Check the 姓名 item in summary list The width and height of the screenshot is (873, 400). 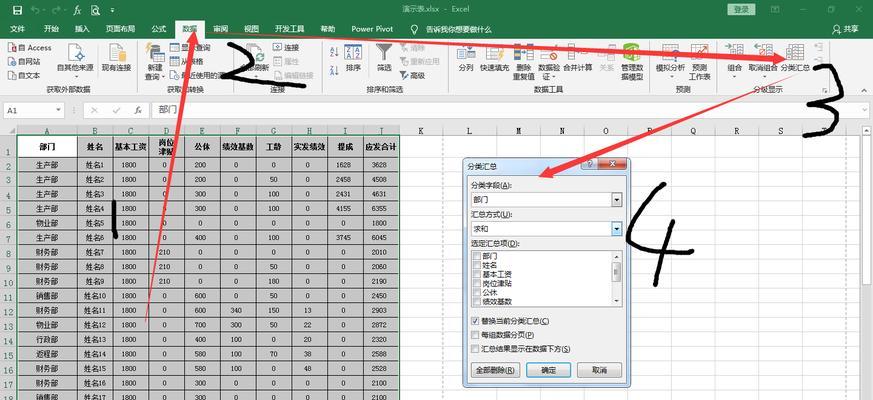476,266
